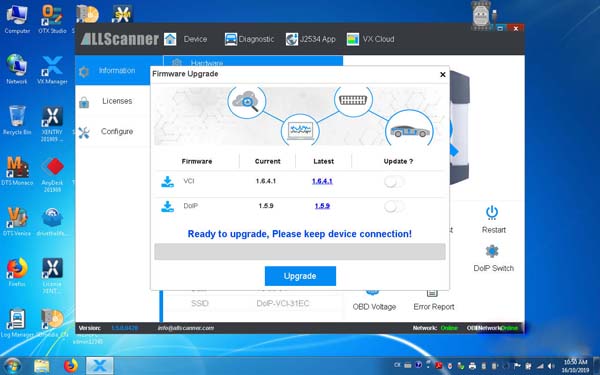Click the DoIP Switch gear icon

(492, 251)
